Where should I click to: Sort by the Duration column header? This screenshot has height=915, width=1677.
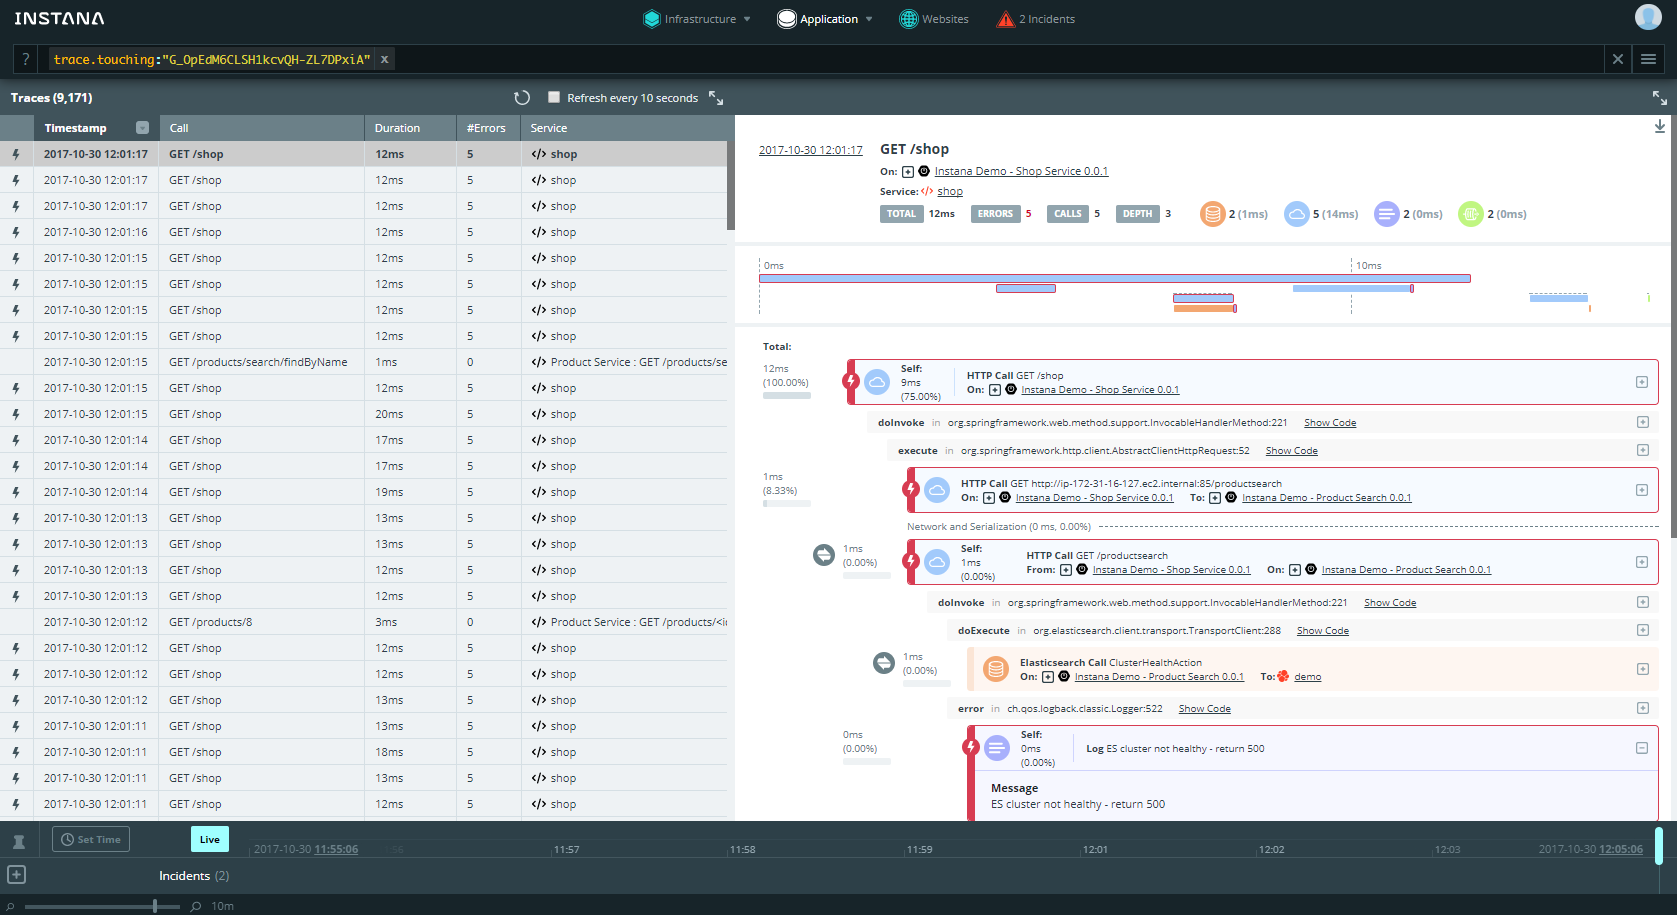point(410,128)
